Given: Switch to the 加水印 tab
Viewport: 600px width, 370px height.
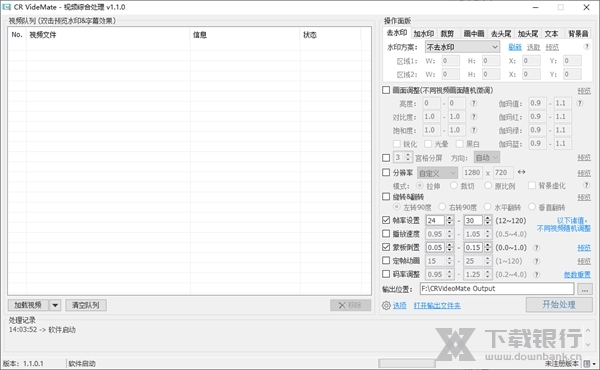Looking at the screenshot, I should tap(424, 34).
